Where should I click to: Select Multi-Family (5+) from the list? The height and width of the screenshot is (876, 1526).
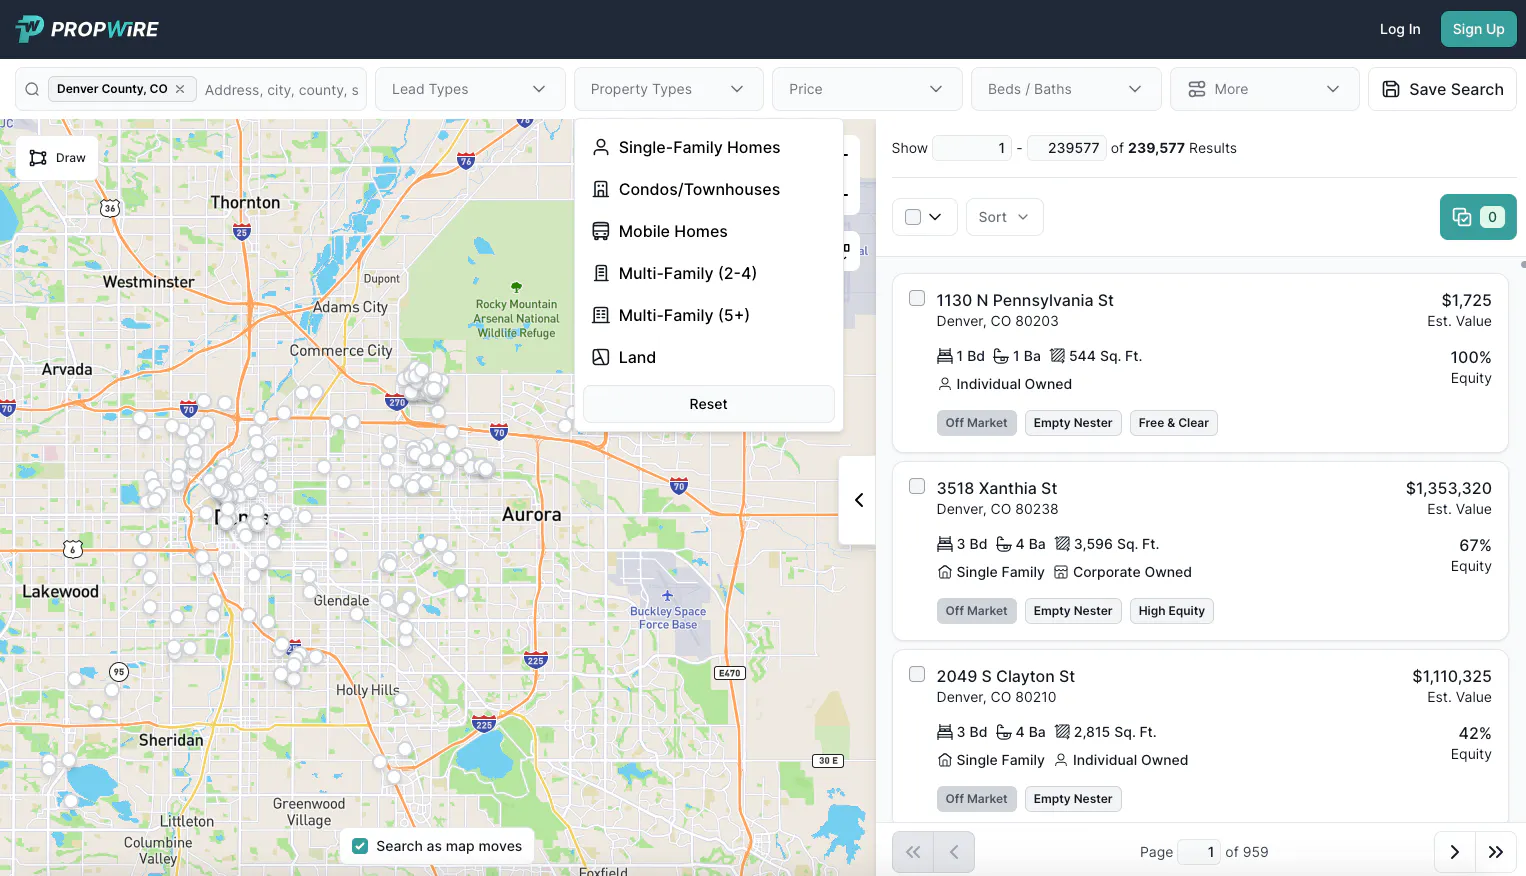point(683,315)
